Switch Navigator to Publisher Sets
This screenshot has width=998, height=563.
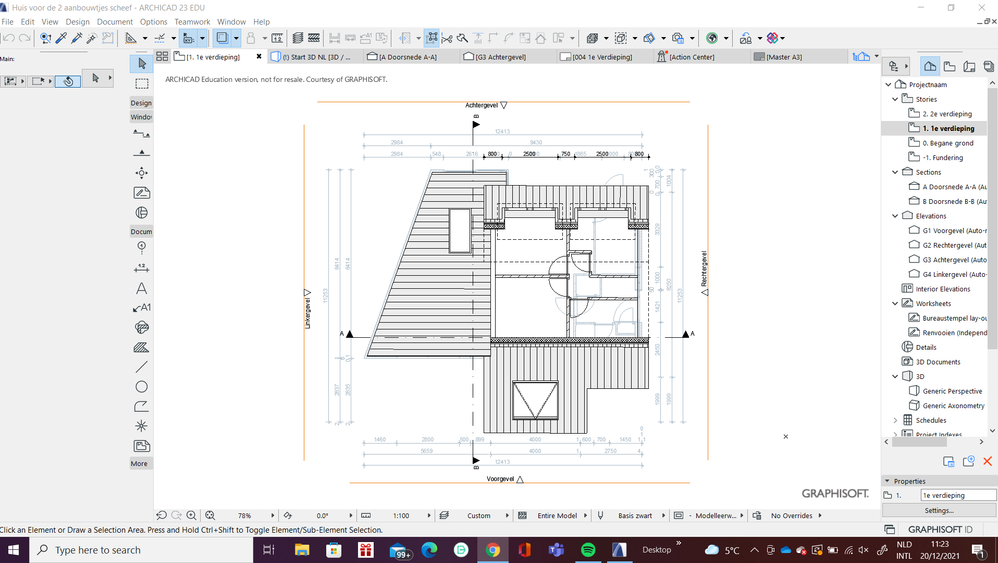(988, 66)
